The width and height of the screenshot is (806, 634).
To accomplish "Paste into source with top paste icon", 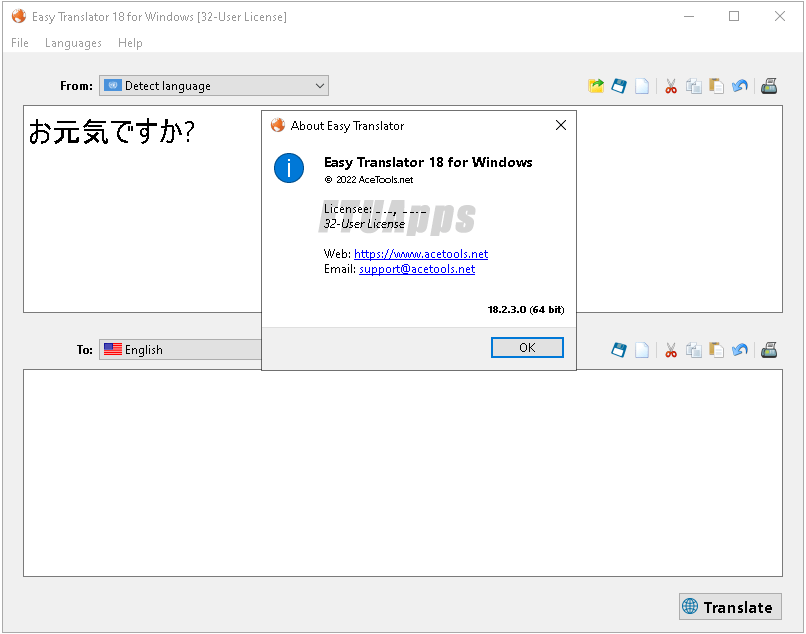I will point(717,86).
